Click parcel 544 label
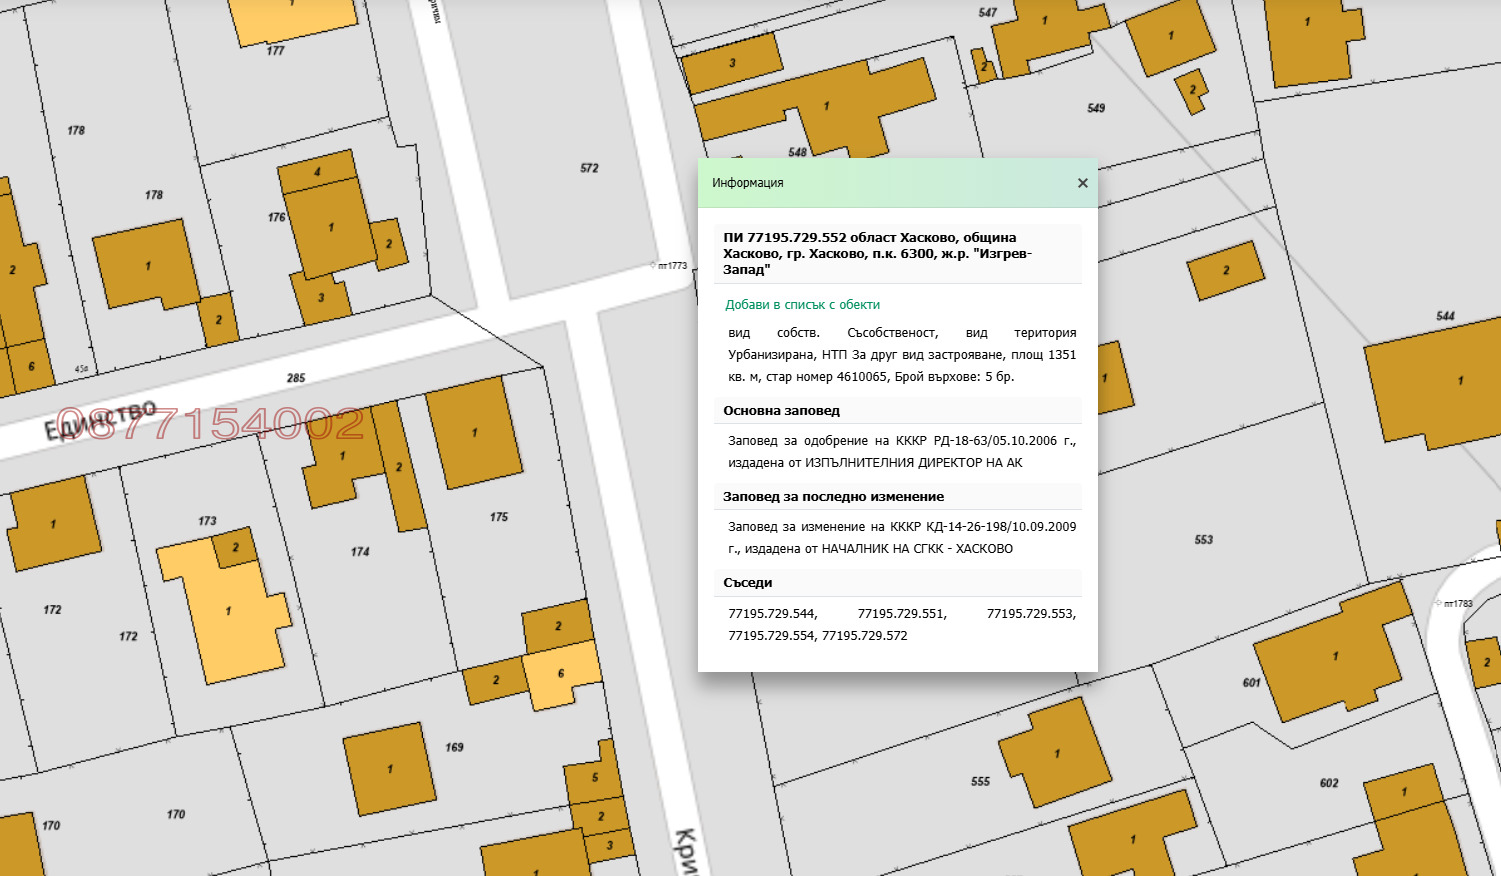Screen dimensions: 1501x876 point(1445,316)
